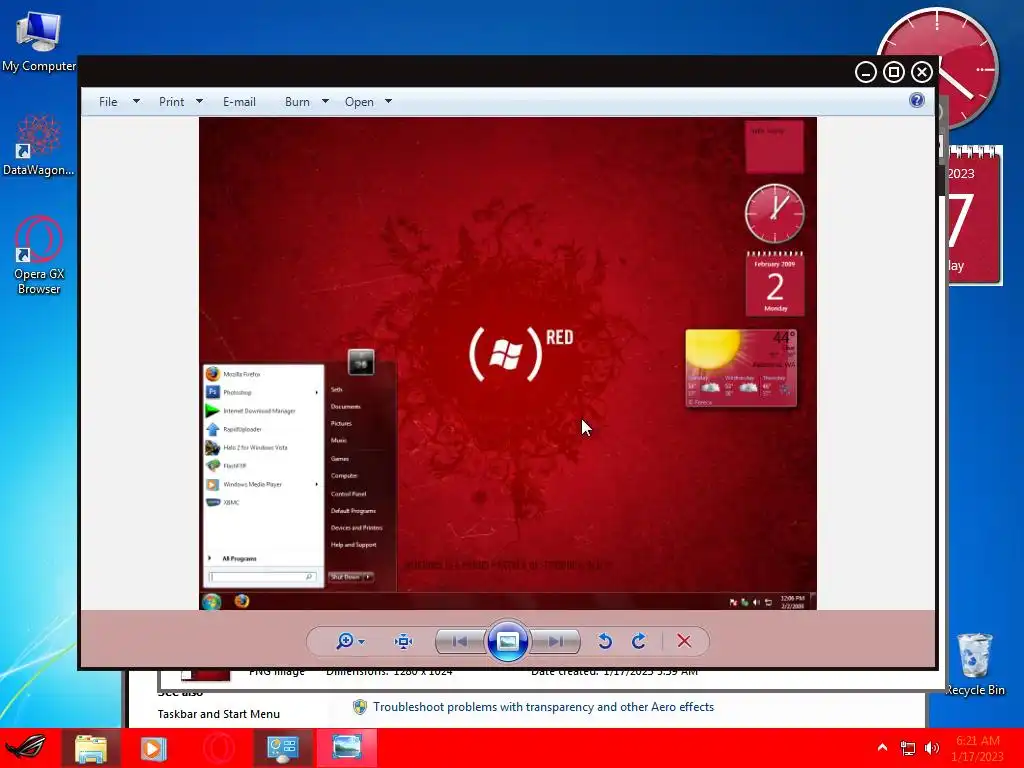Switch to Personalization control panel taskbar button
Image resolution: width=1024 pixels, height=768 pixels.
coord(283,748)
